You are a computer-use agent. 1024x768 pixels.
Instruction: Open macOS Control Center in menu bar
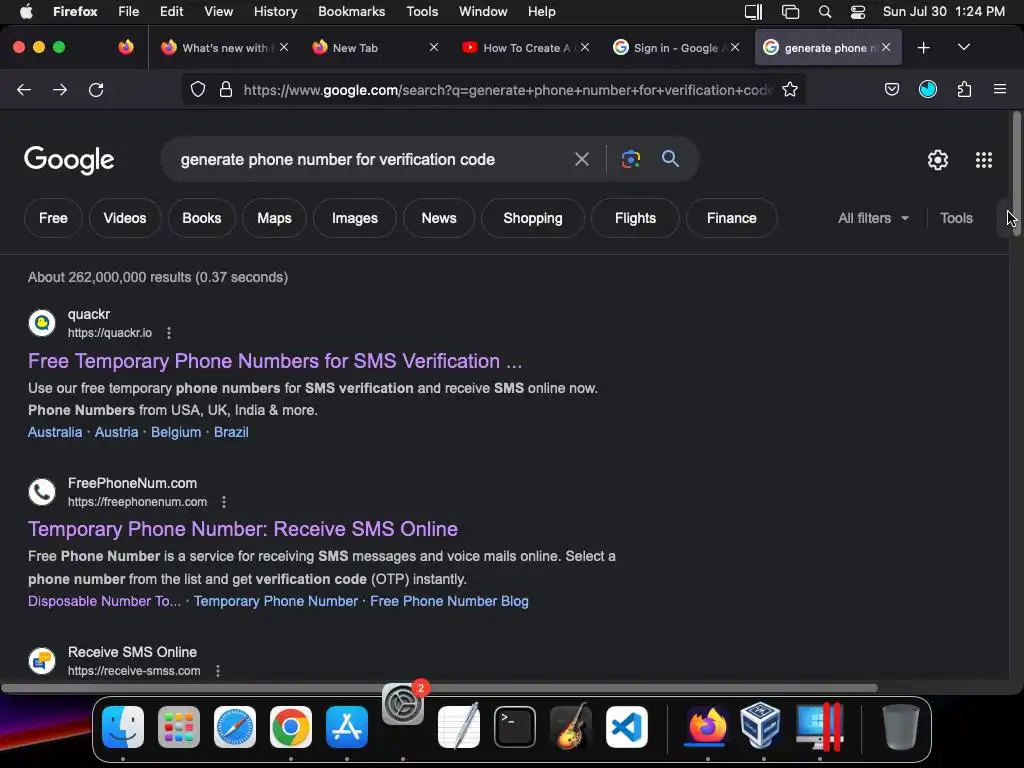[x=857, y=12]
